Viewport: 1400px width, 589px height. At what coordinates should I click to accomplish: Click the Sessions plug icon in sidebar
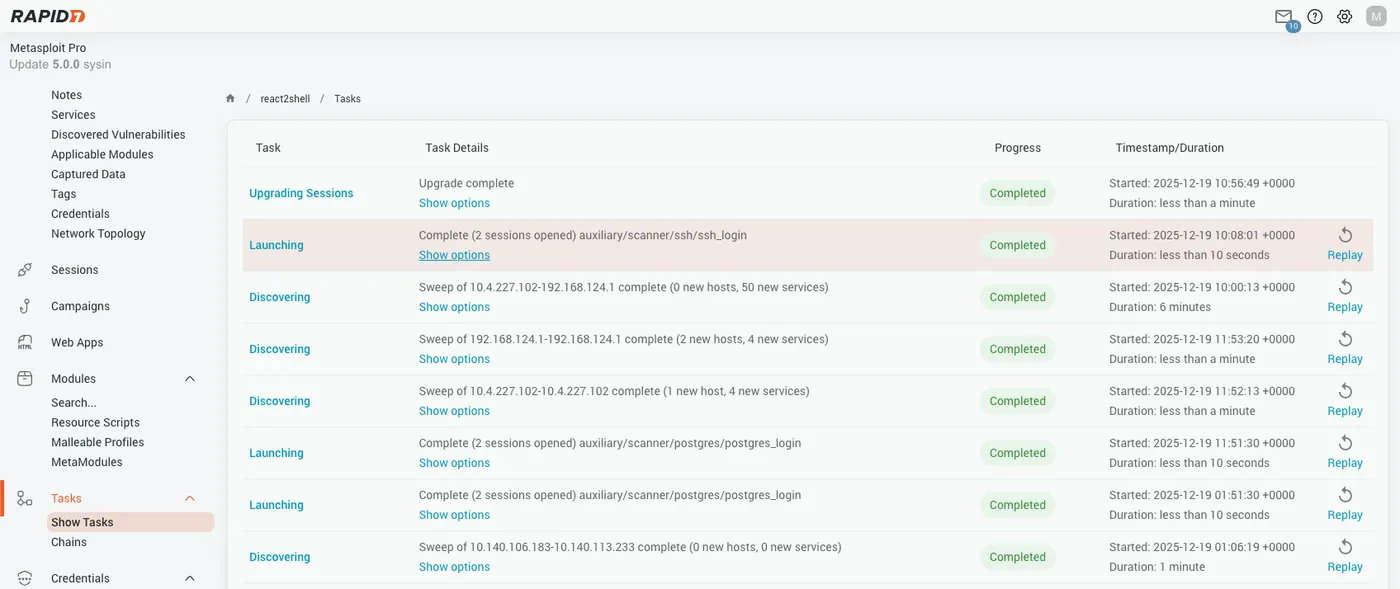coord(24,269)
